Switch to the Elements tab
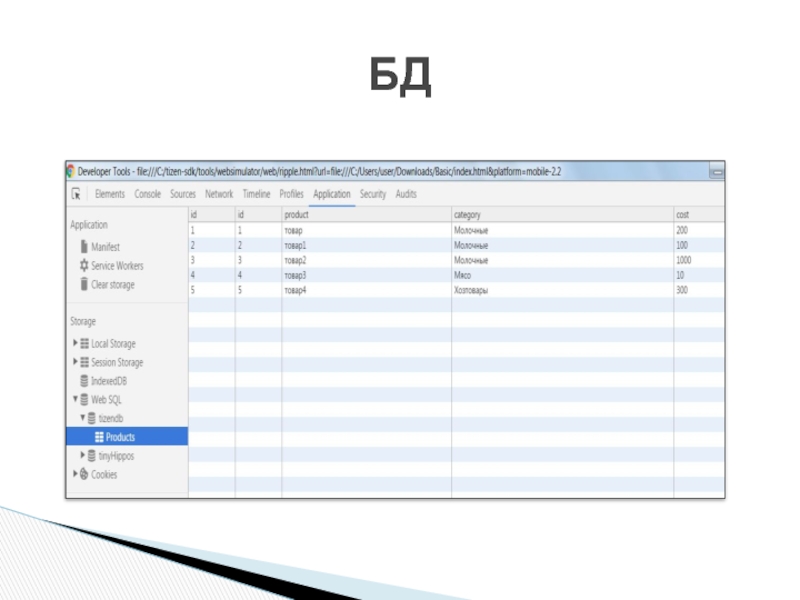The height and width of the screenshot is (600, 800). click(110, 194)
